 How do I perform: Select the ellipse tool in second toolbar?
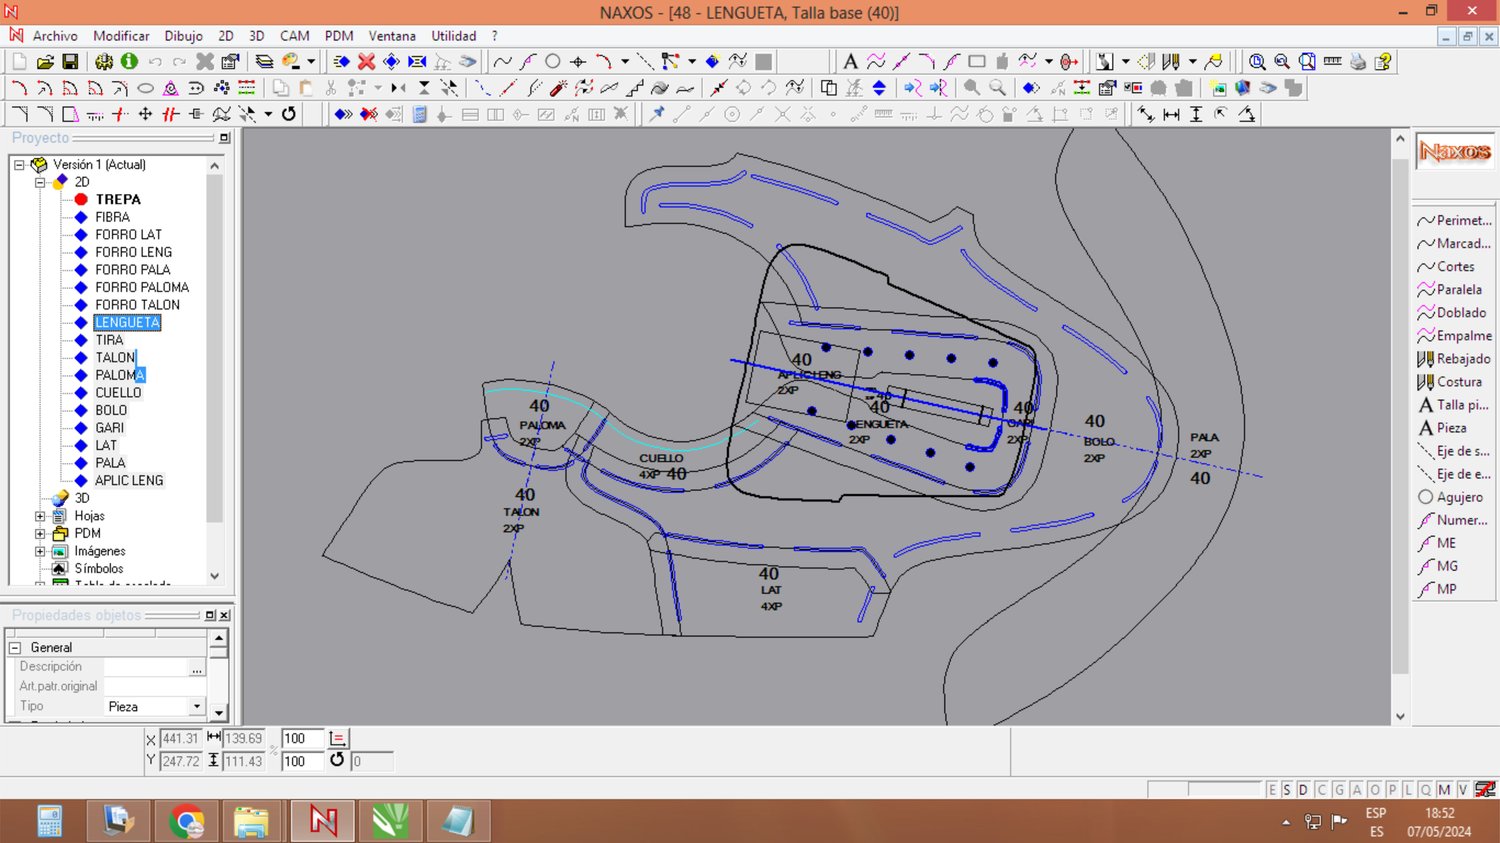pyautogui.click(x=145, y=88)
